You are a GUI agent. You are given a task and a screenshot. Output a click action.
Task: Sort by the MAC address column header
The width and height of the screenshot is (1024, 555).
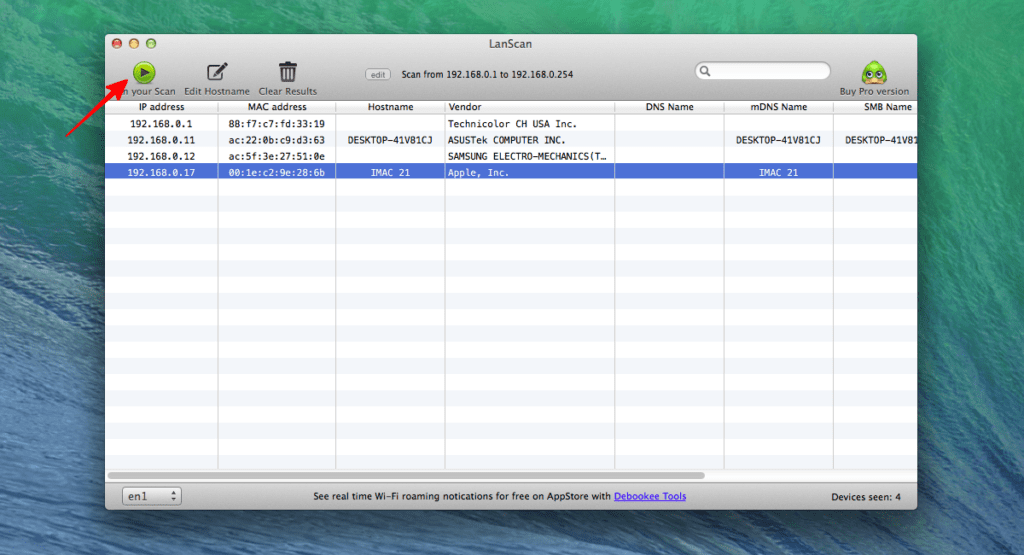(277, 107)
